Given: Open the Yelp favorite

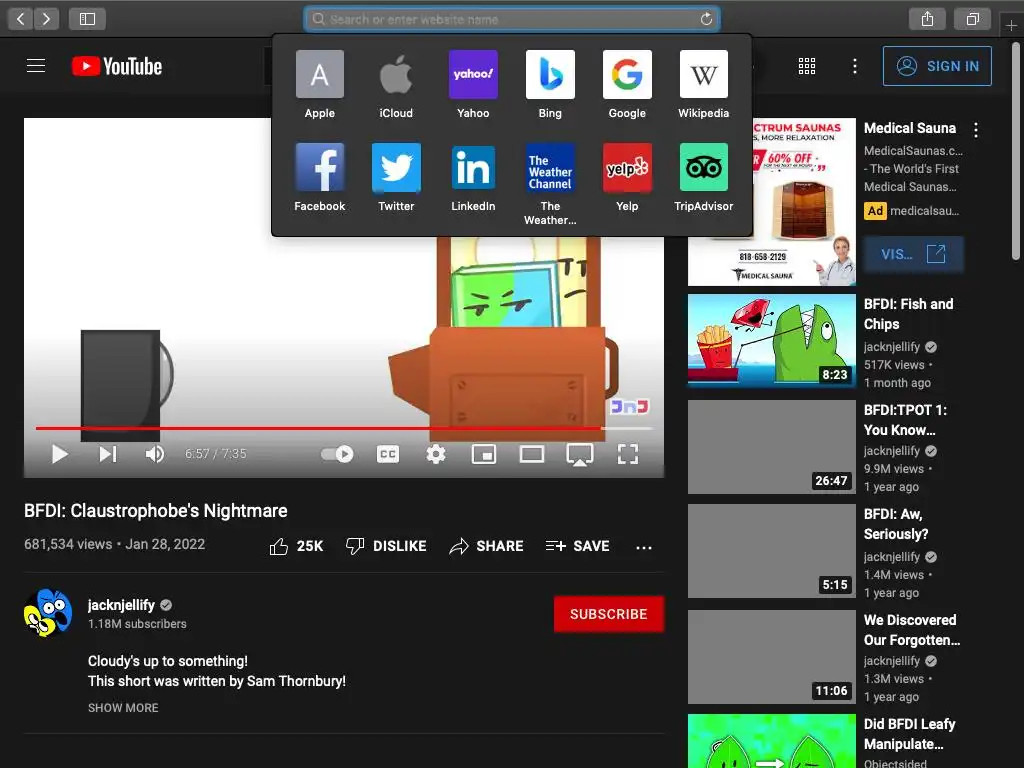Looking at the screenshot, I should [x=627, y=178].
